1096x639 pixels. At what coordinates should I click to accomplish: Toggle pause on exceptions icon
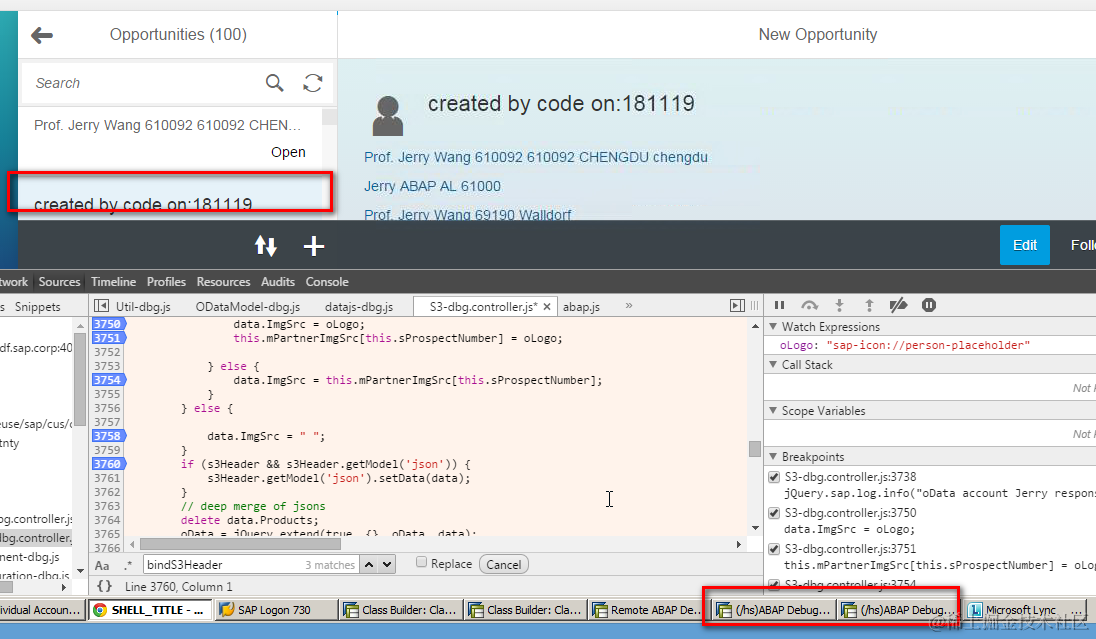click(x=928, y=305)
